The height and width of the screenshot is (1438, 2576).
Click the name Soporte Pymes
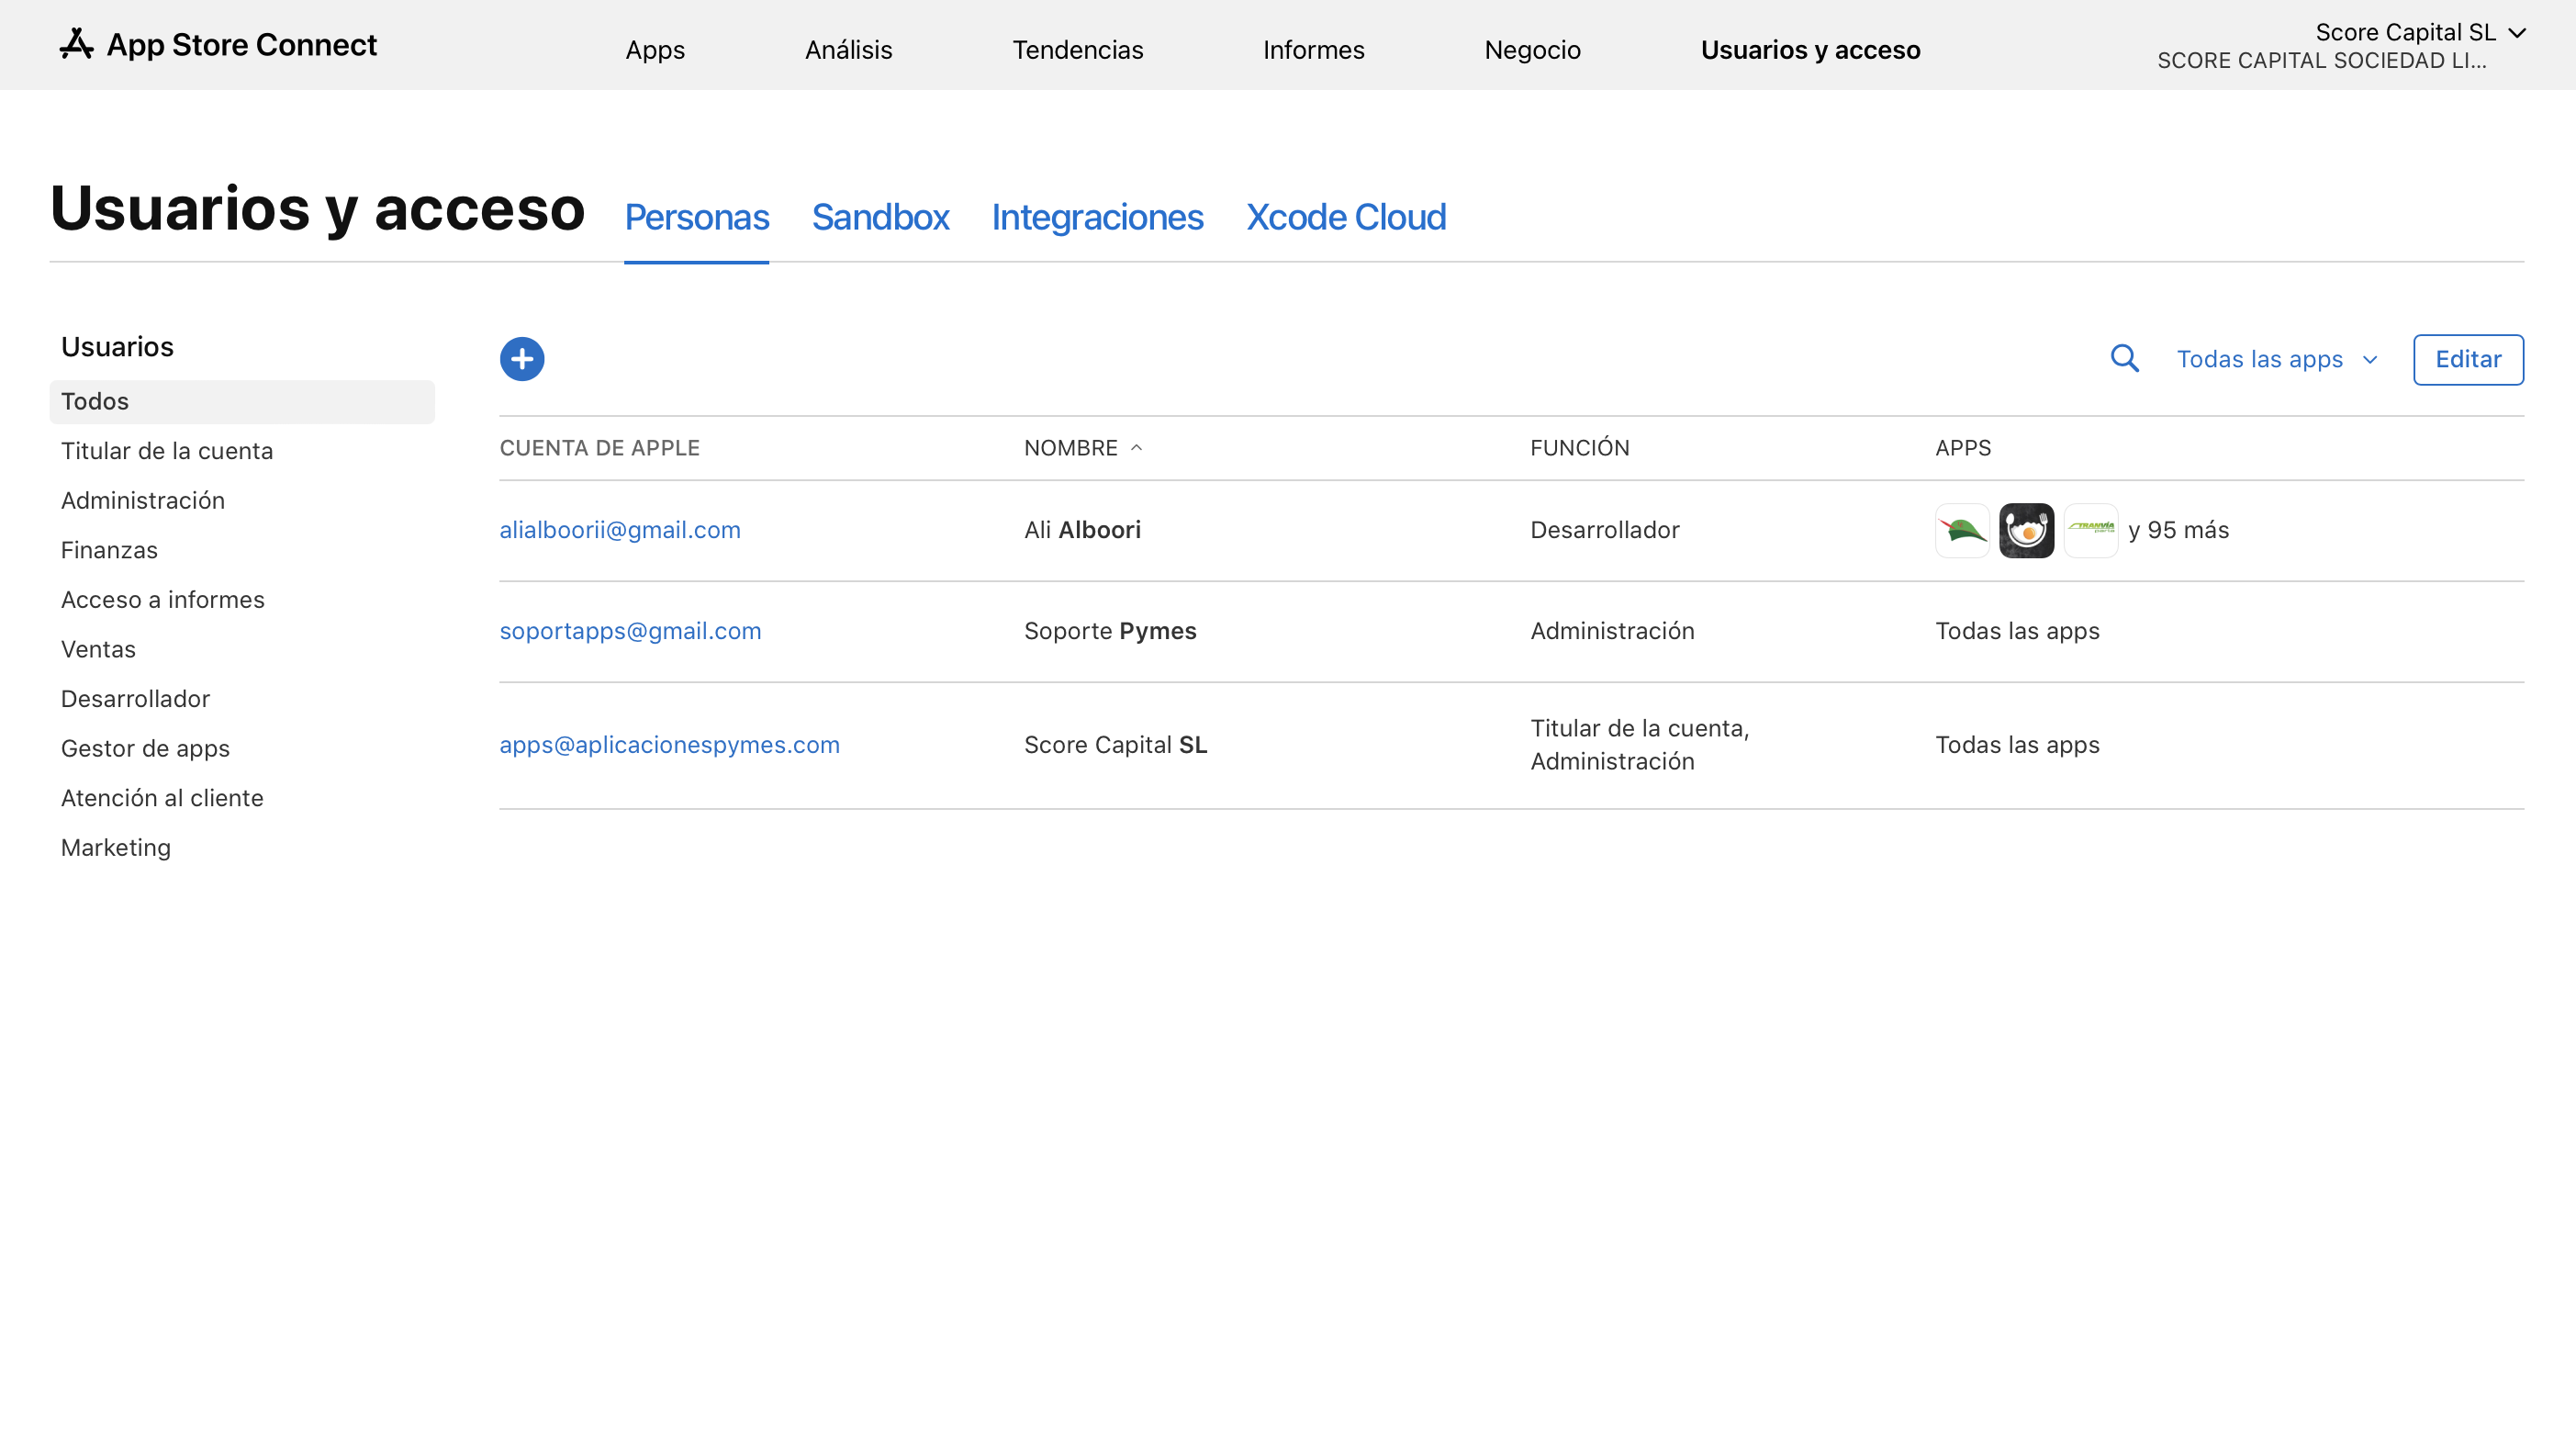[x=1110, y=631]
